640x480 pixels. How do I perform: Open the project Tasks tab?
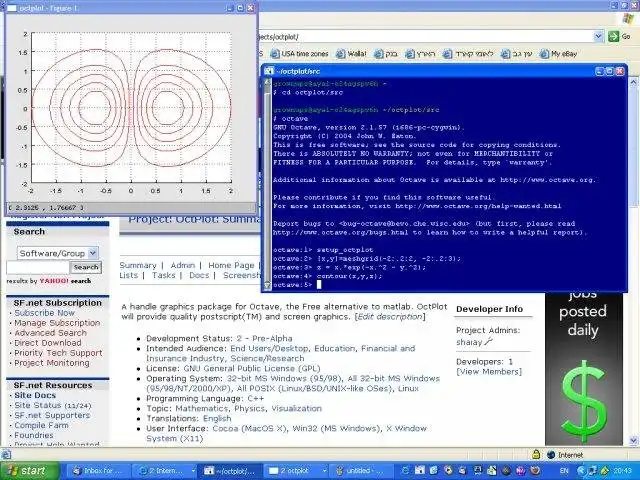pos(163,276)
